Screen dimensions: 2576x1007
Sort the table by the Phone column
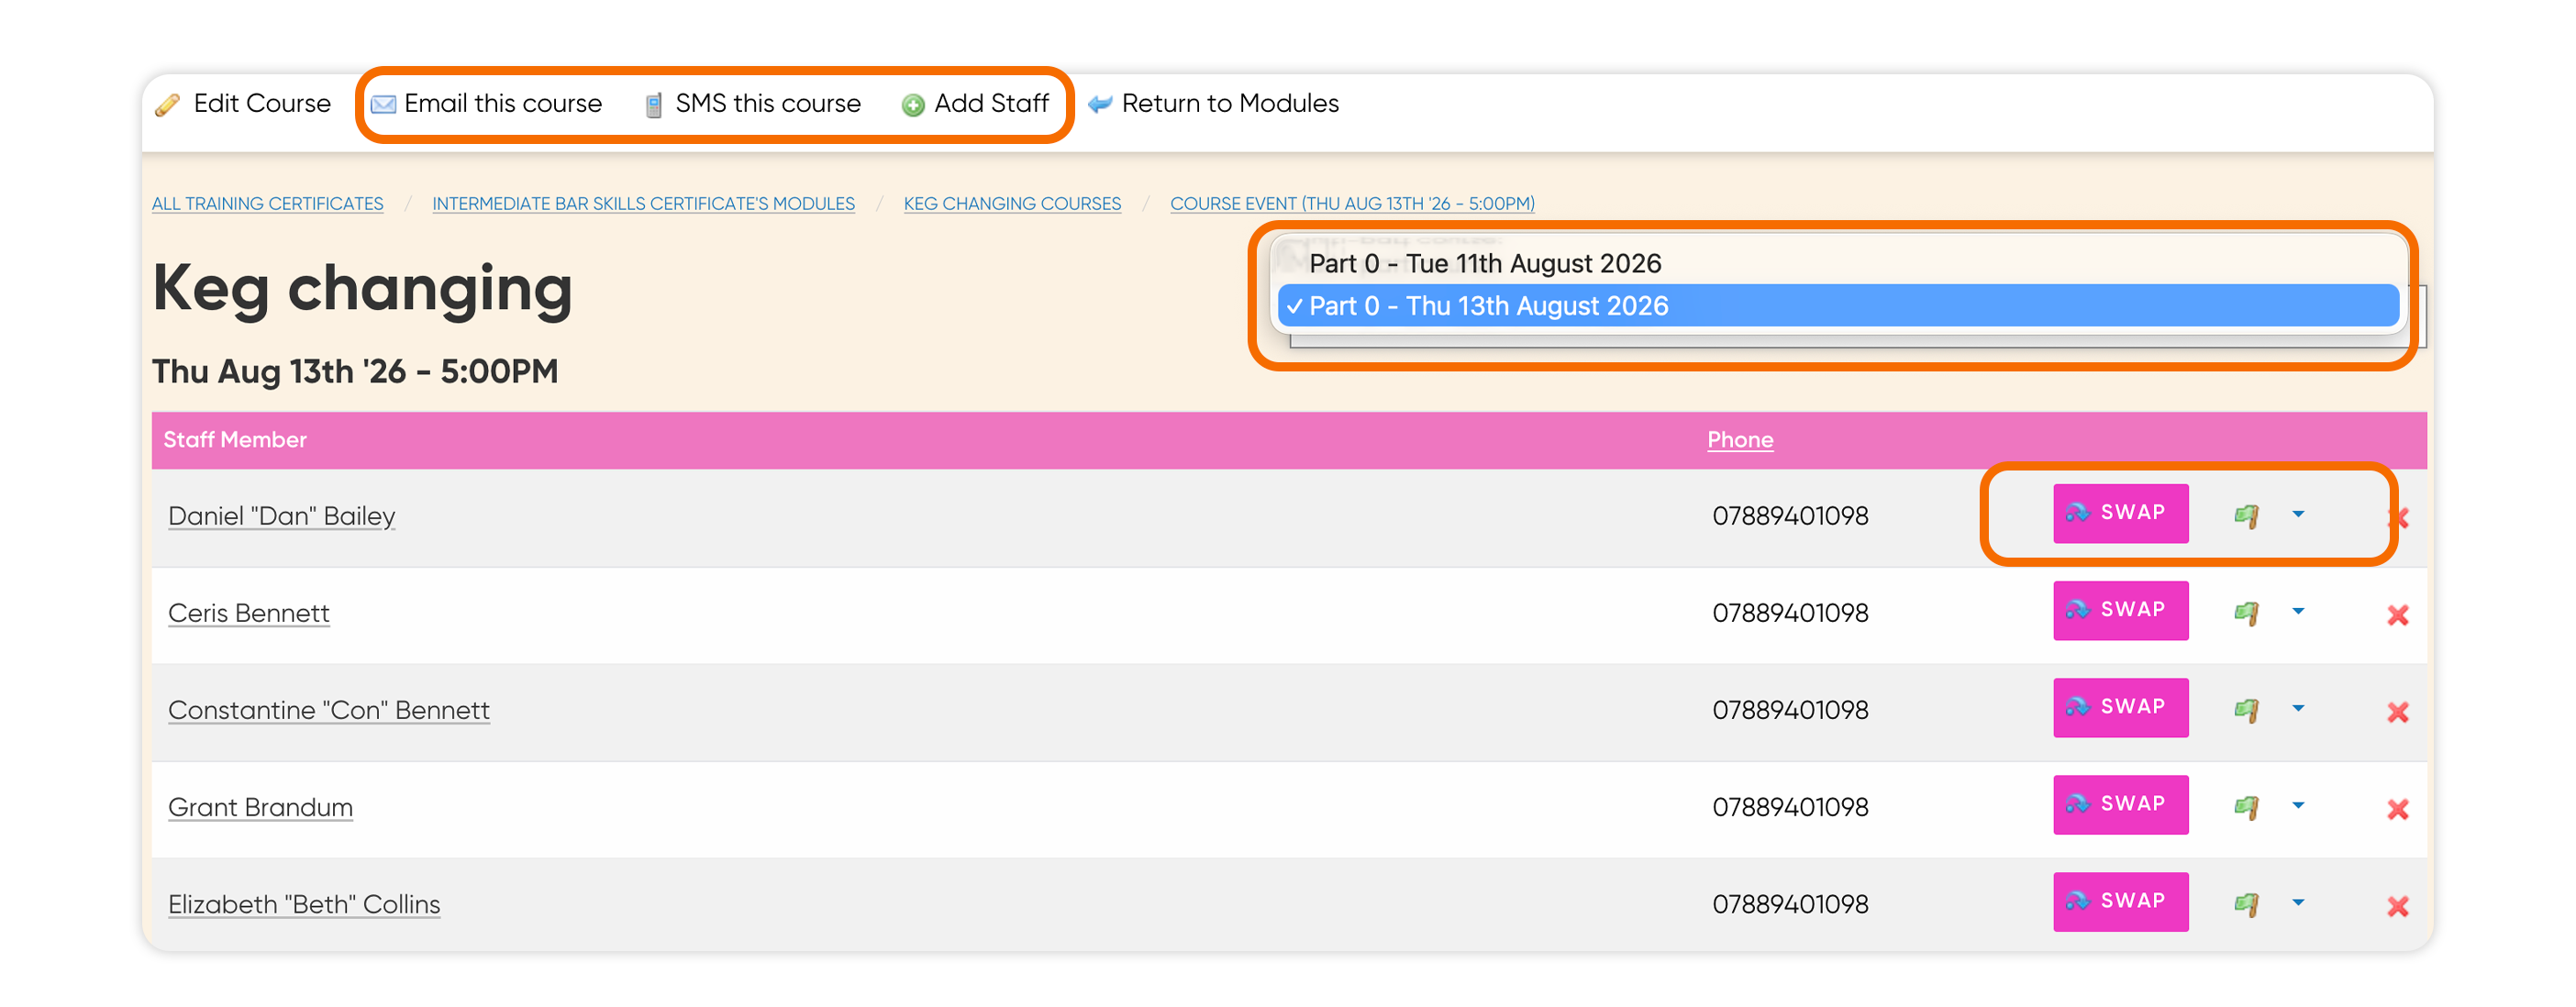pos(1740,440)
